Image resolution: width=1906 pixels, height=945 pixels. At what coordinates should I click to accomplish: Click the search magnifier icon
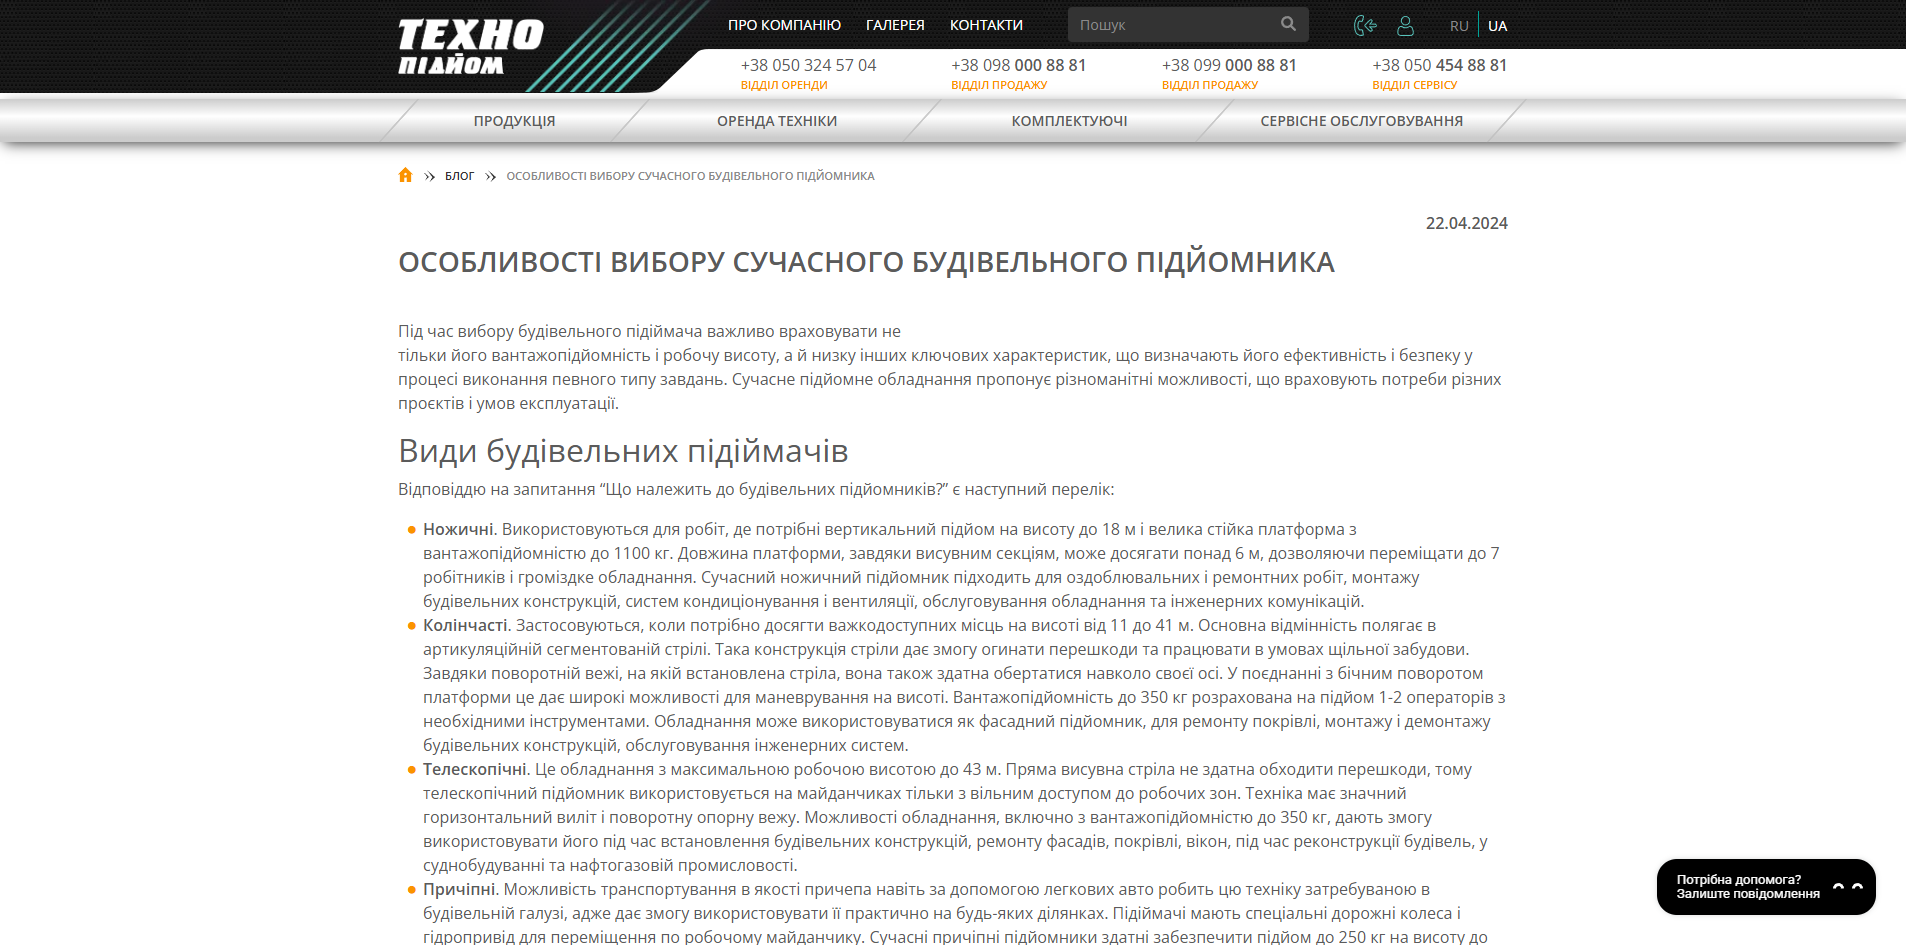point(1288,24)
